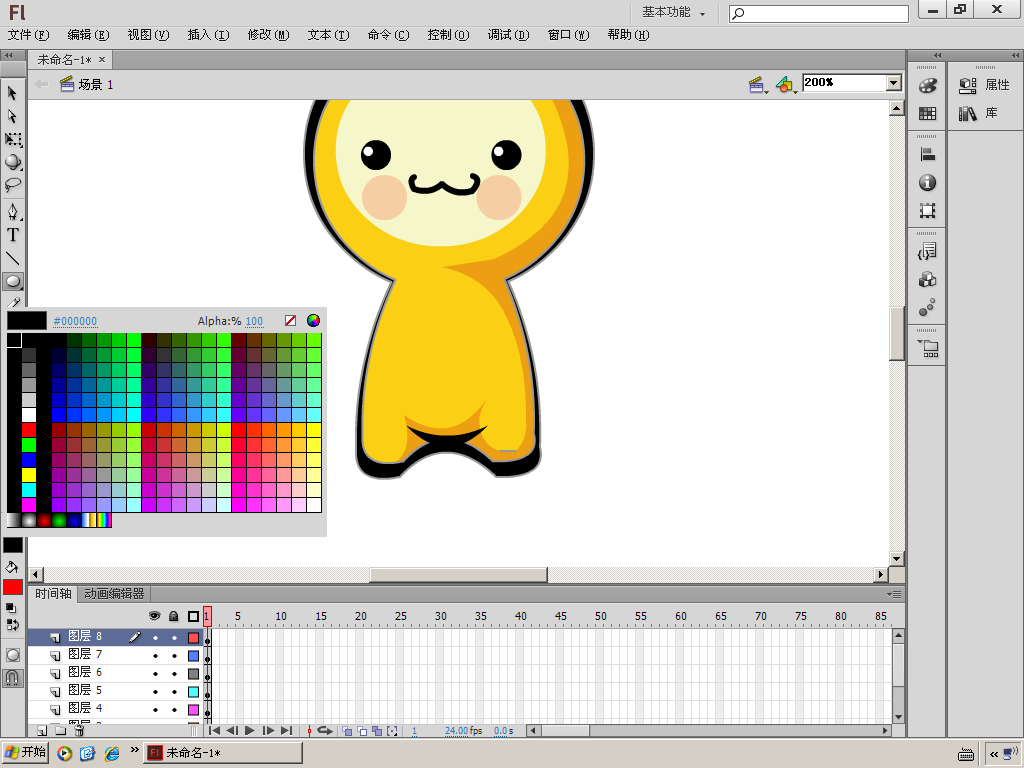Collapse the 属性 panel group arrows

point(1016,56)
